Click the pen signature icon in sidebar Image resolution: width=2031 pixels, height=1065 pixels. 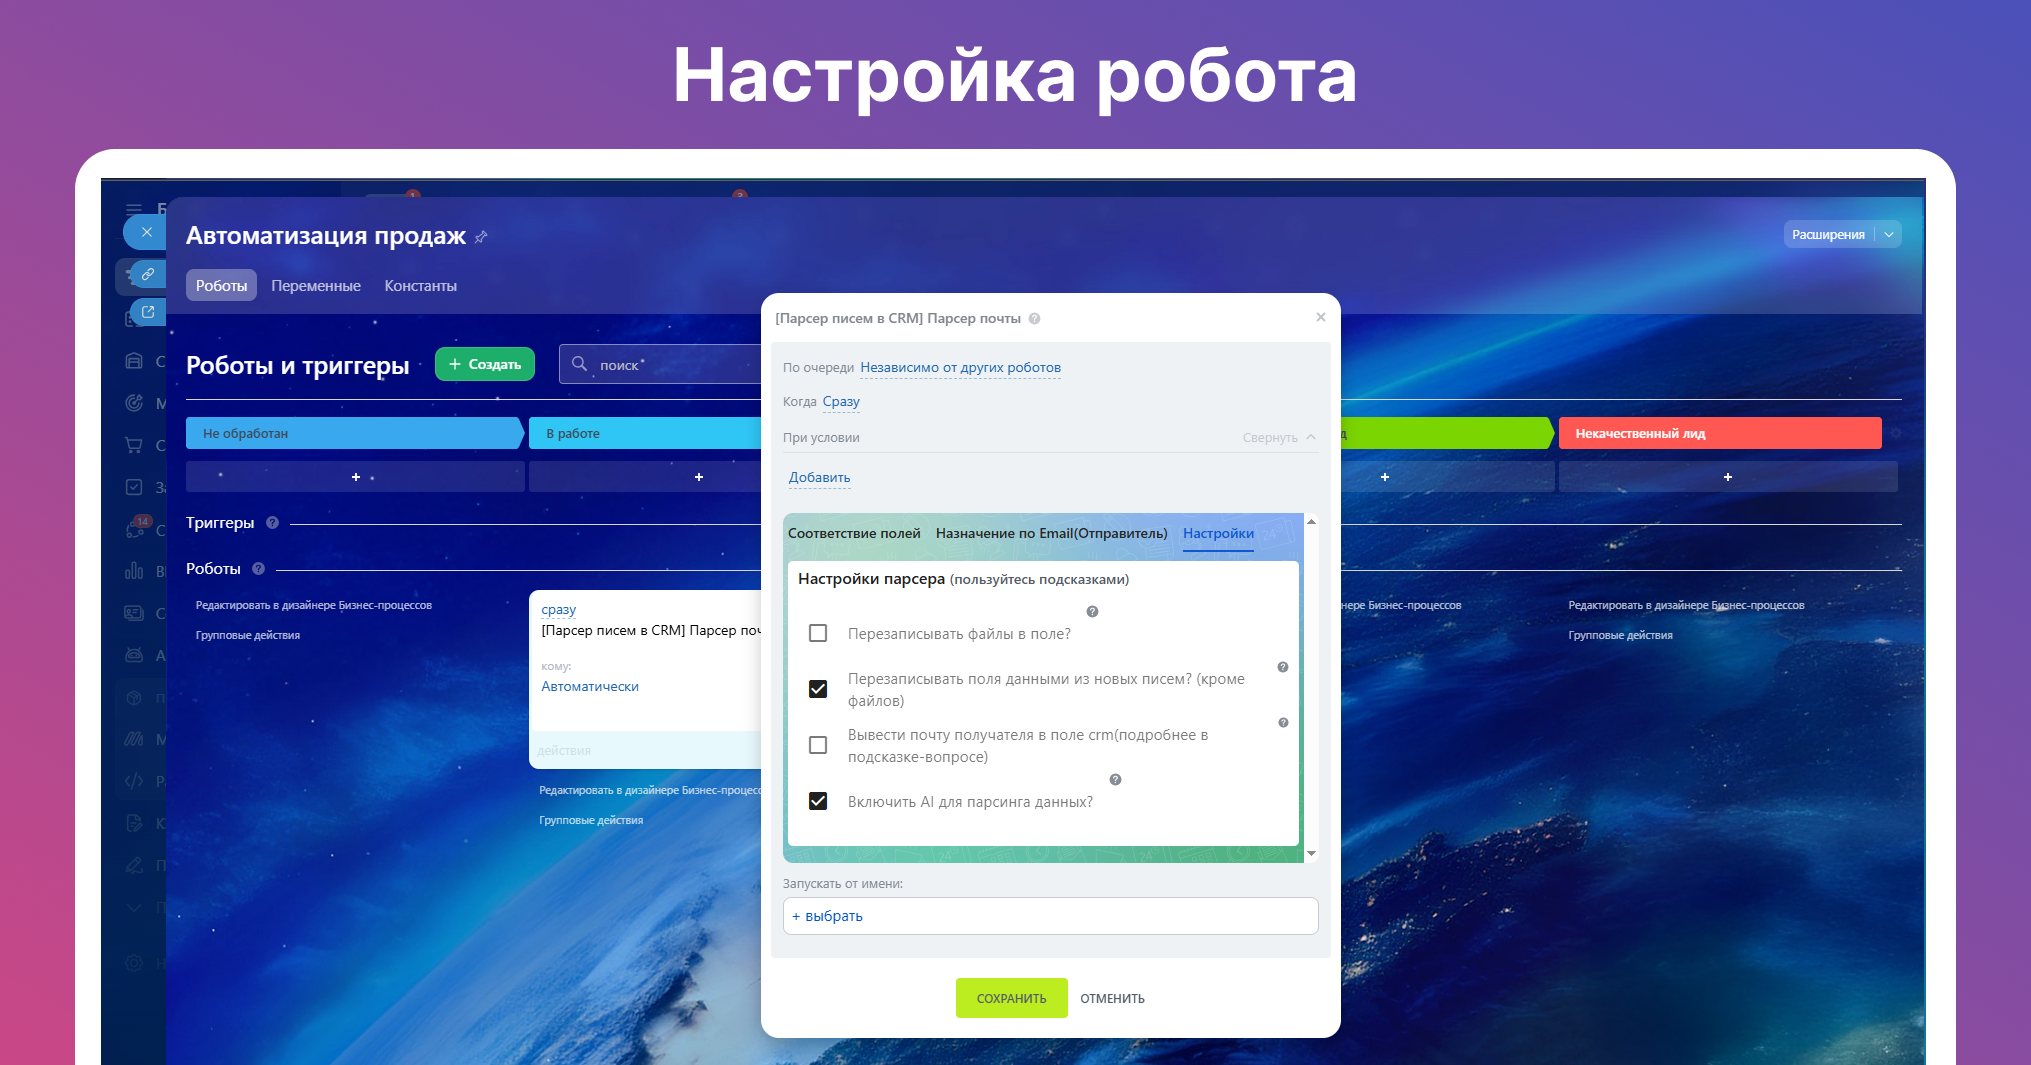(x=134, y=865)
